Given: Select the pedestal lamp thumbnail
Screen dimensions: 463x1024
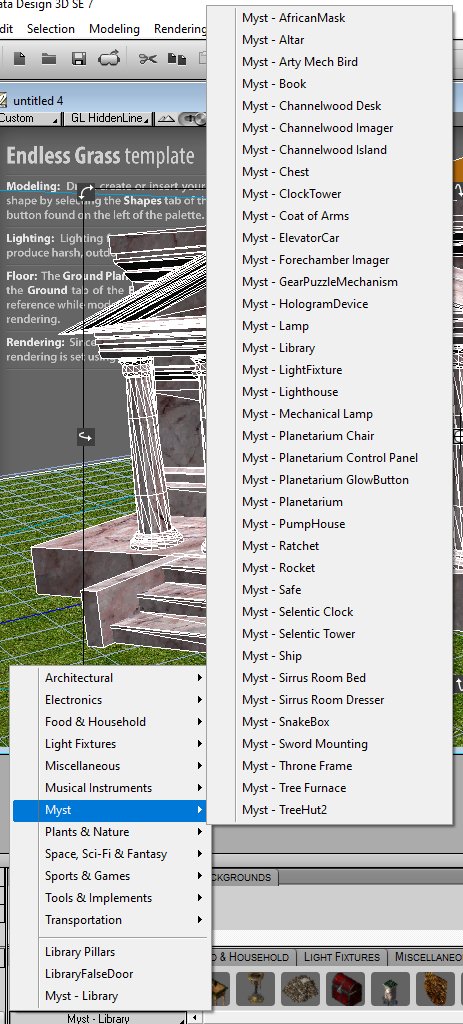Looking at the screenshot, I should pos(255,988).
